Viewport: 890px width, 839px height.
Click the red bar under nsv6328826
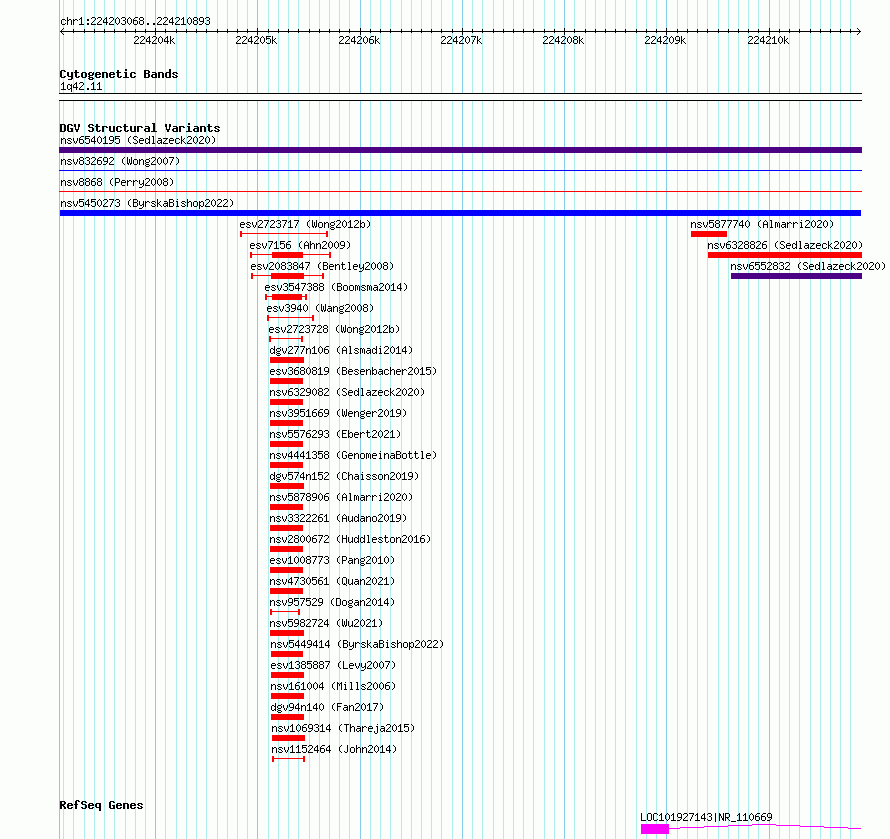point(785,255)
